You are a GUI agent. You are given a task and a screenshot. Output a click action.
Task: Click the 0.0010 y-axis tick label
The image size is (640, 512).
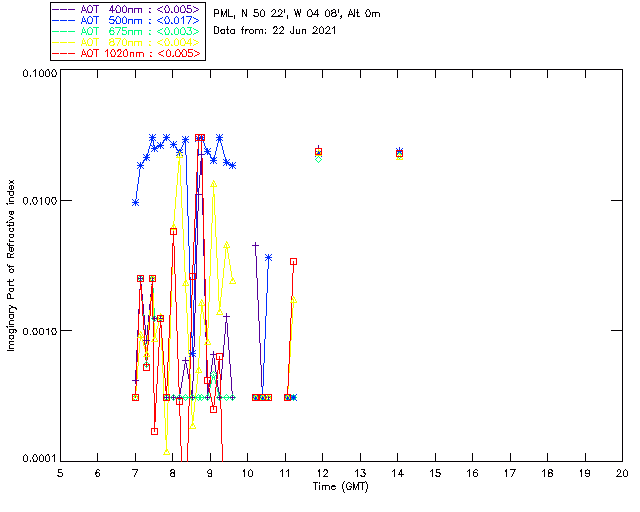[x=37, y=331]
